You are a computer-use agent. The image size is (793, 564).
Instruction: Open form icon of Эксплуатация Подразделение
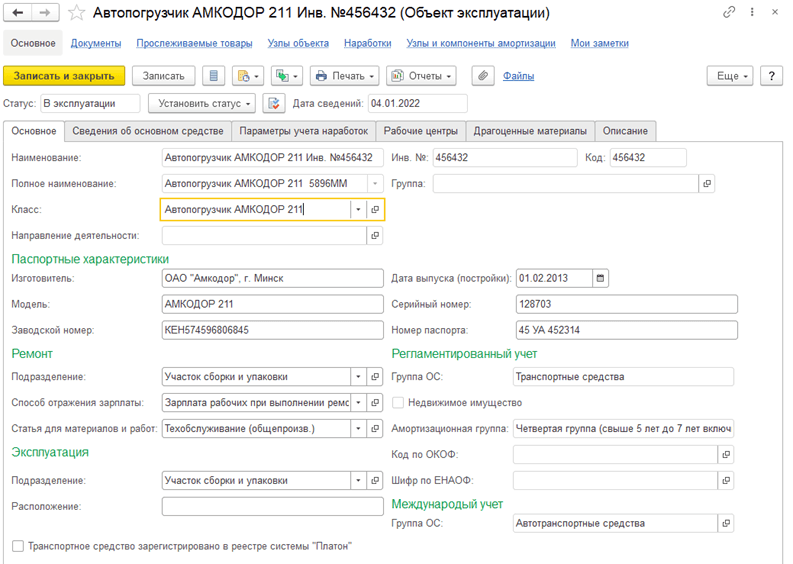click(x=375, y=481)
